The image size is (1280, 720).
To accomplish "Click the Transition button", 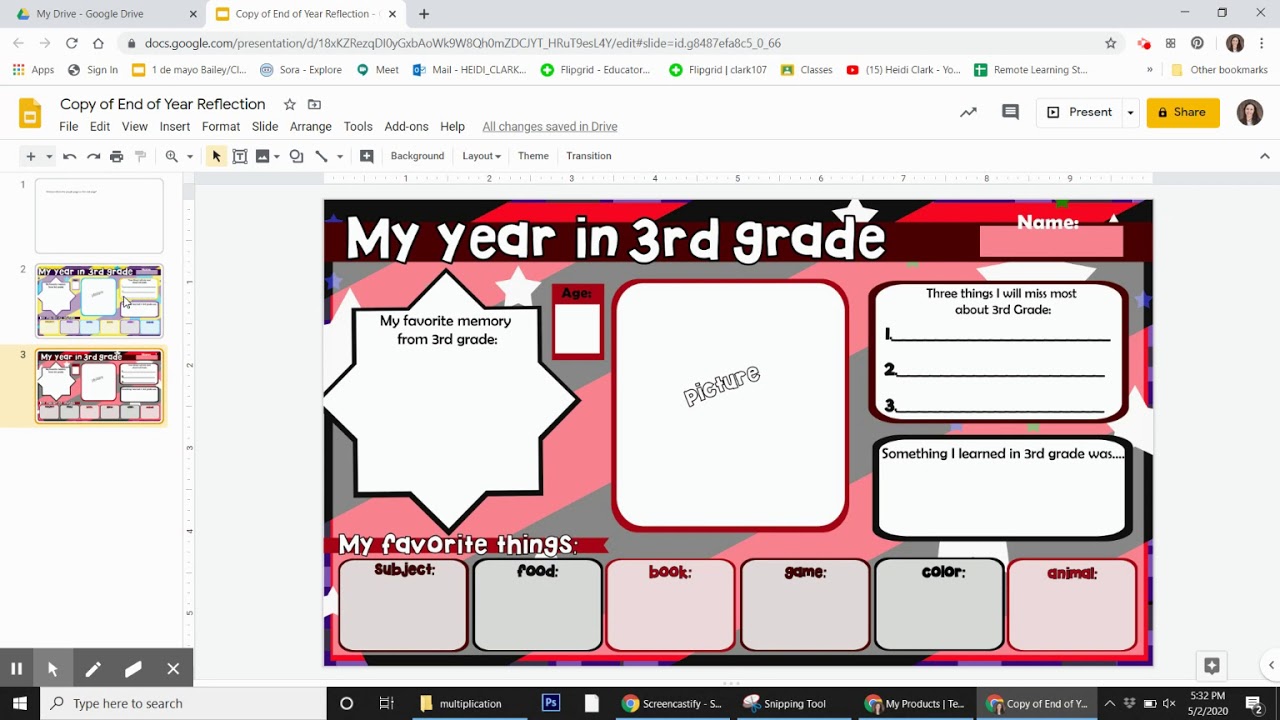I will [588, 156].
